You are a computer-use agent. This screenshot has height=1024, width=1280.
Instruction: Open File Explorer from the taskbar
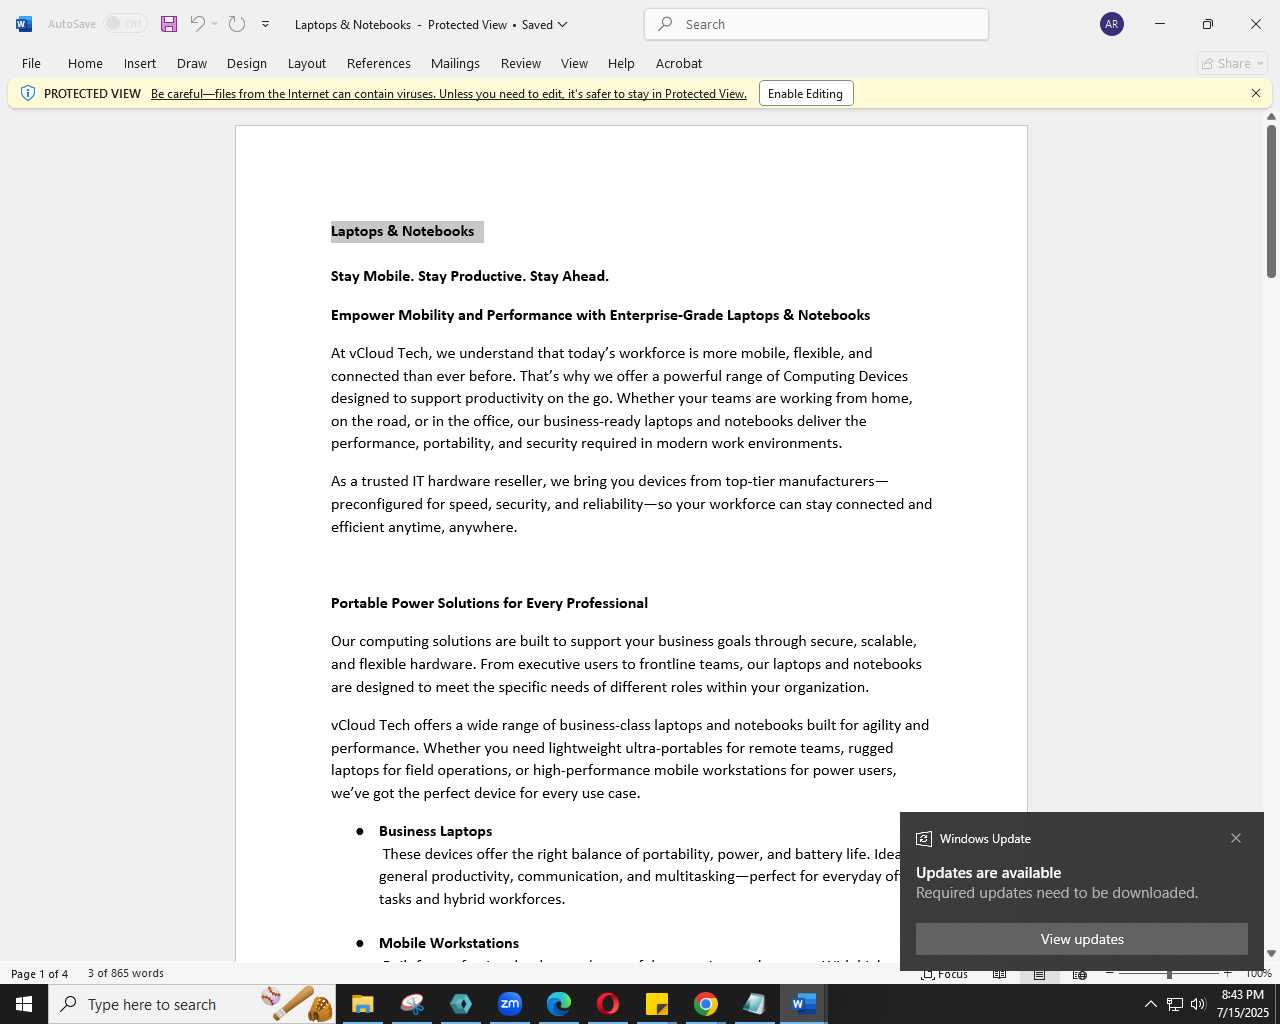point(363,1004)
